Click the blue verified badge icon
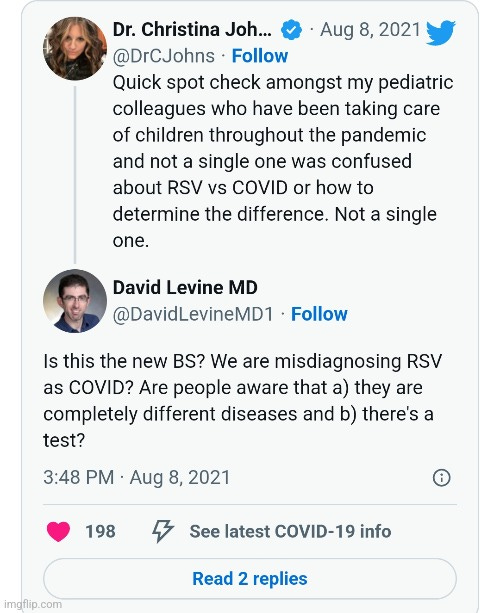The width and height of the screenshot is (500, 613). tap(291, 30)
